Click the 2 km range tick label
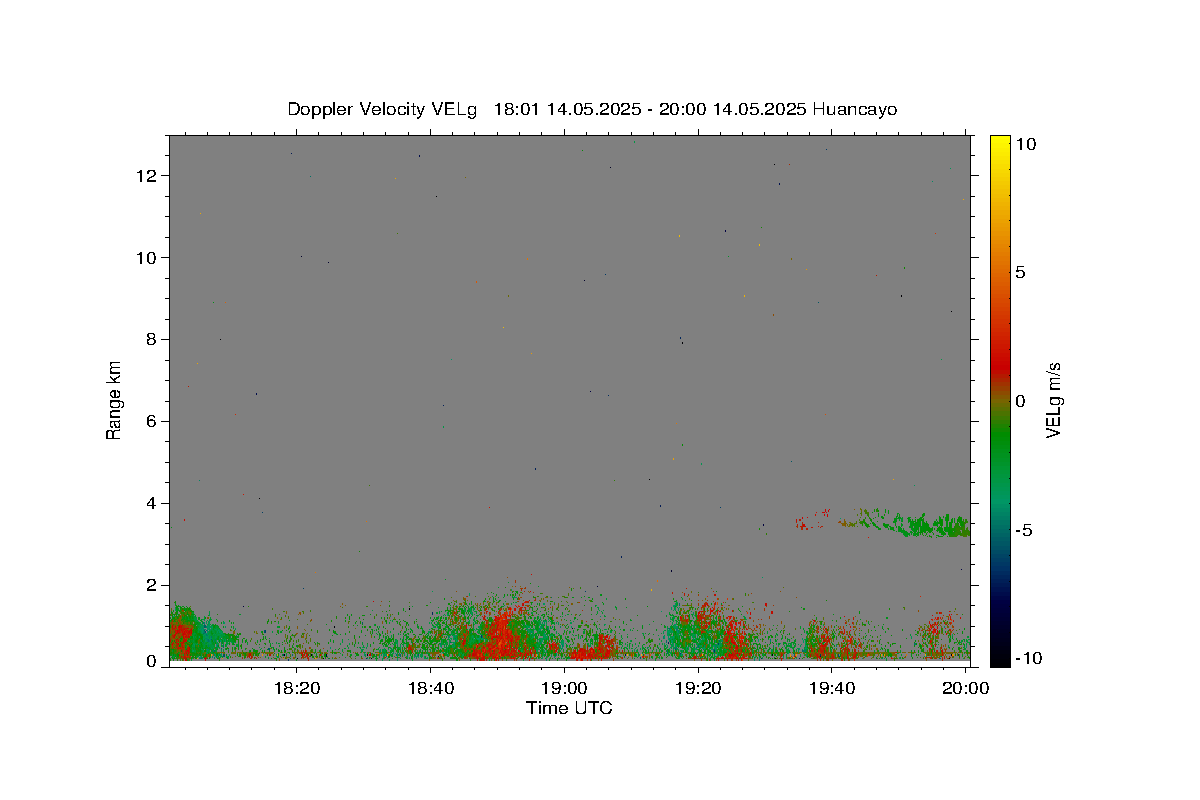The width and height of the screenshot is (1200, 800). tap(153, 585)
